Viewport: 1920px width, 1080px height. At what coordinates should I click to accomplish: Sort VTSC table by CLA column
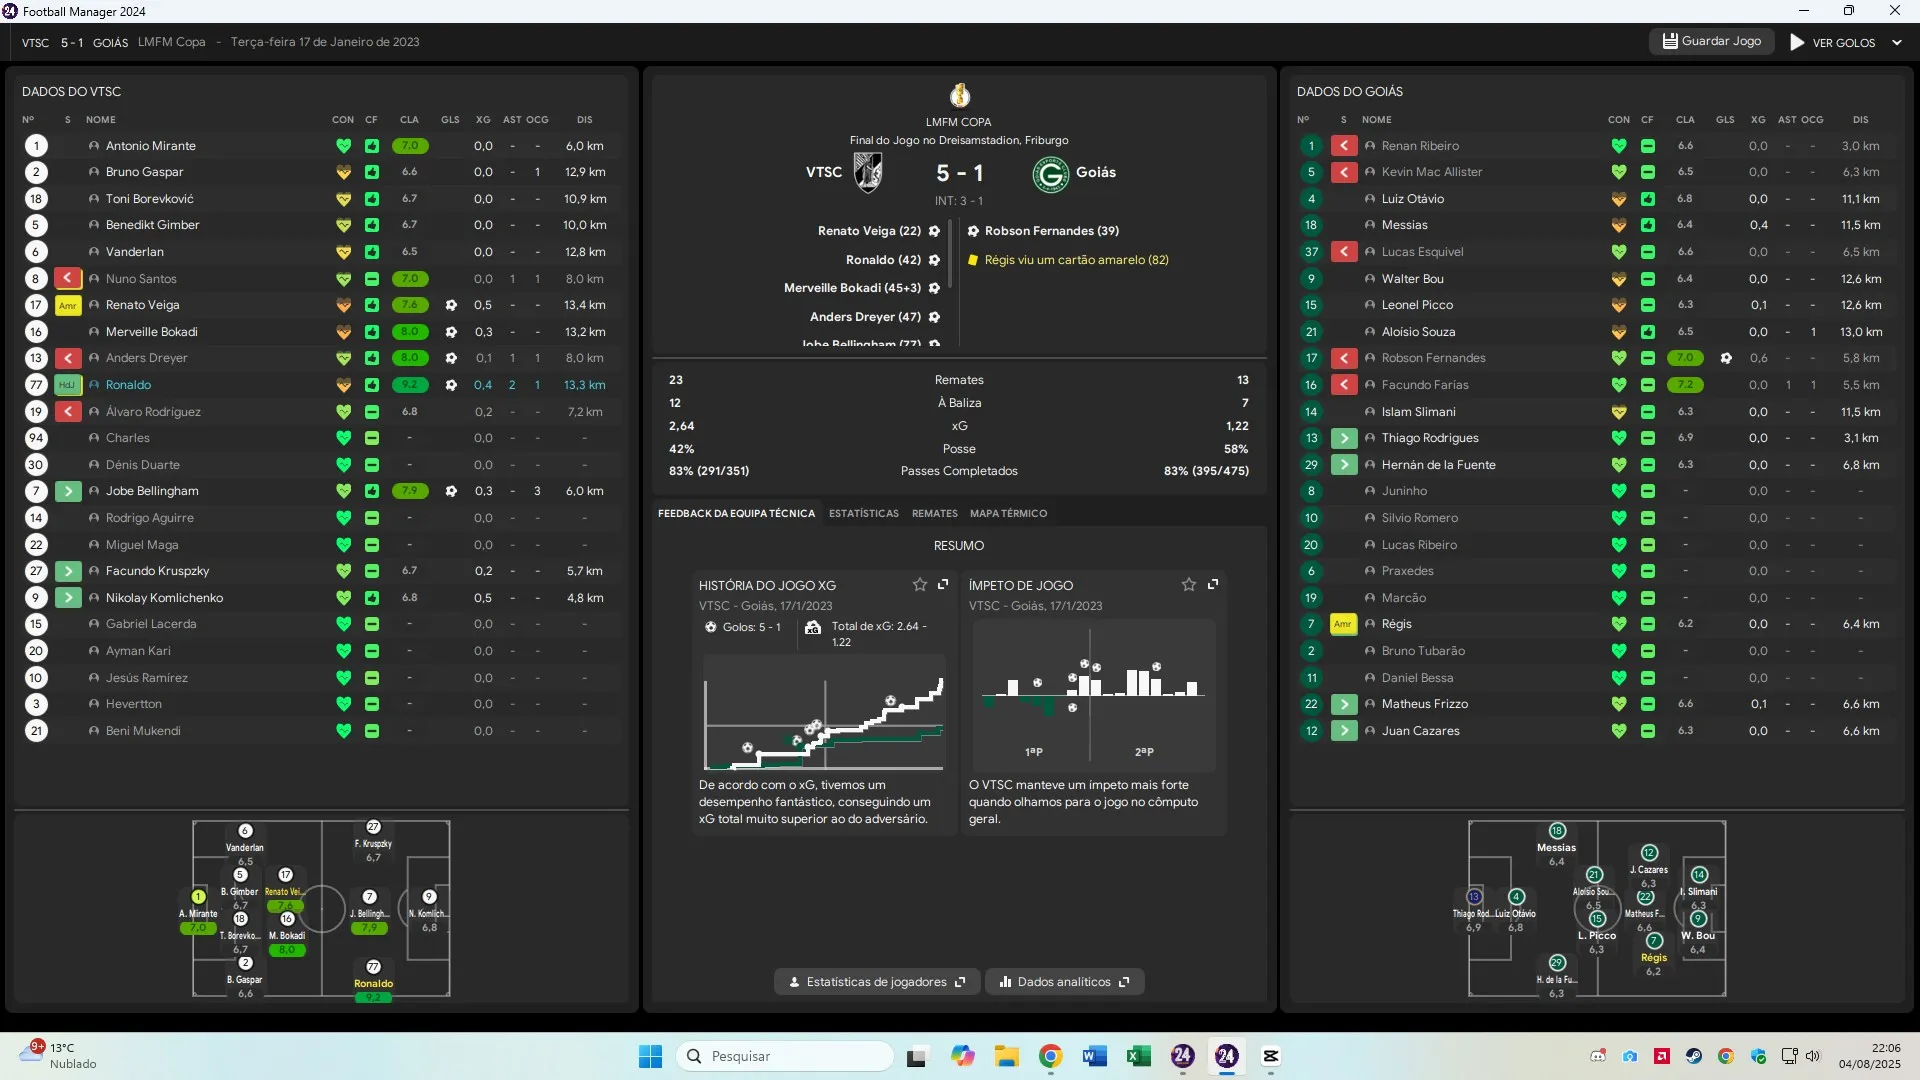pos(409,120)
